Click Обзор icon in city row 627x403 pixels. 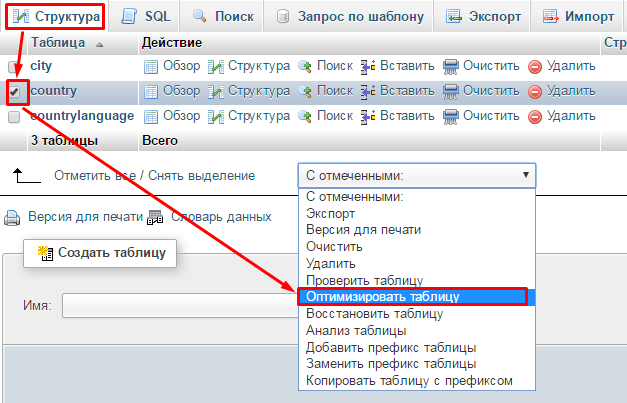[151, 67]
